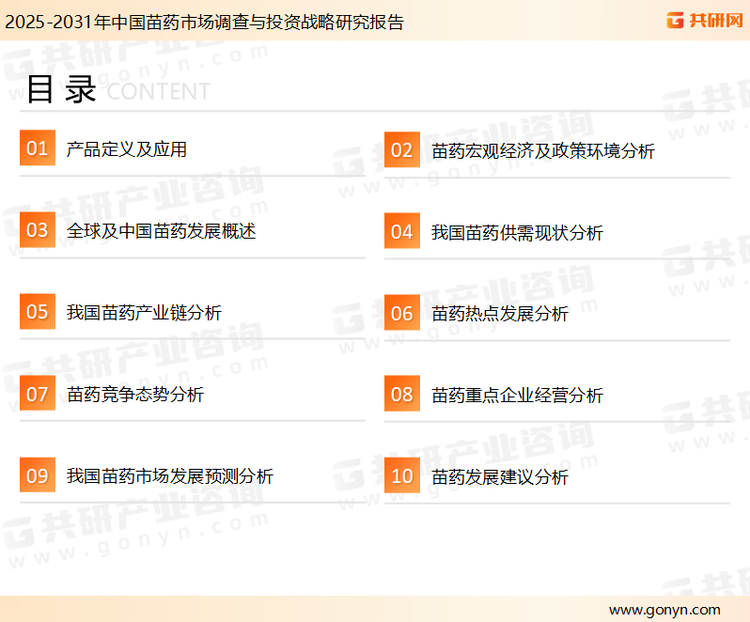Open 苗药竞争态势分析 chapter entry
The width and height of the screenshot is (750, 622).
[135, 395]
